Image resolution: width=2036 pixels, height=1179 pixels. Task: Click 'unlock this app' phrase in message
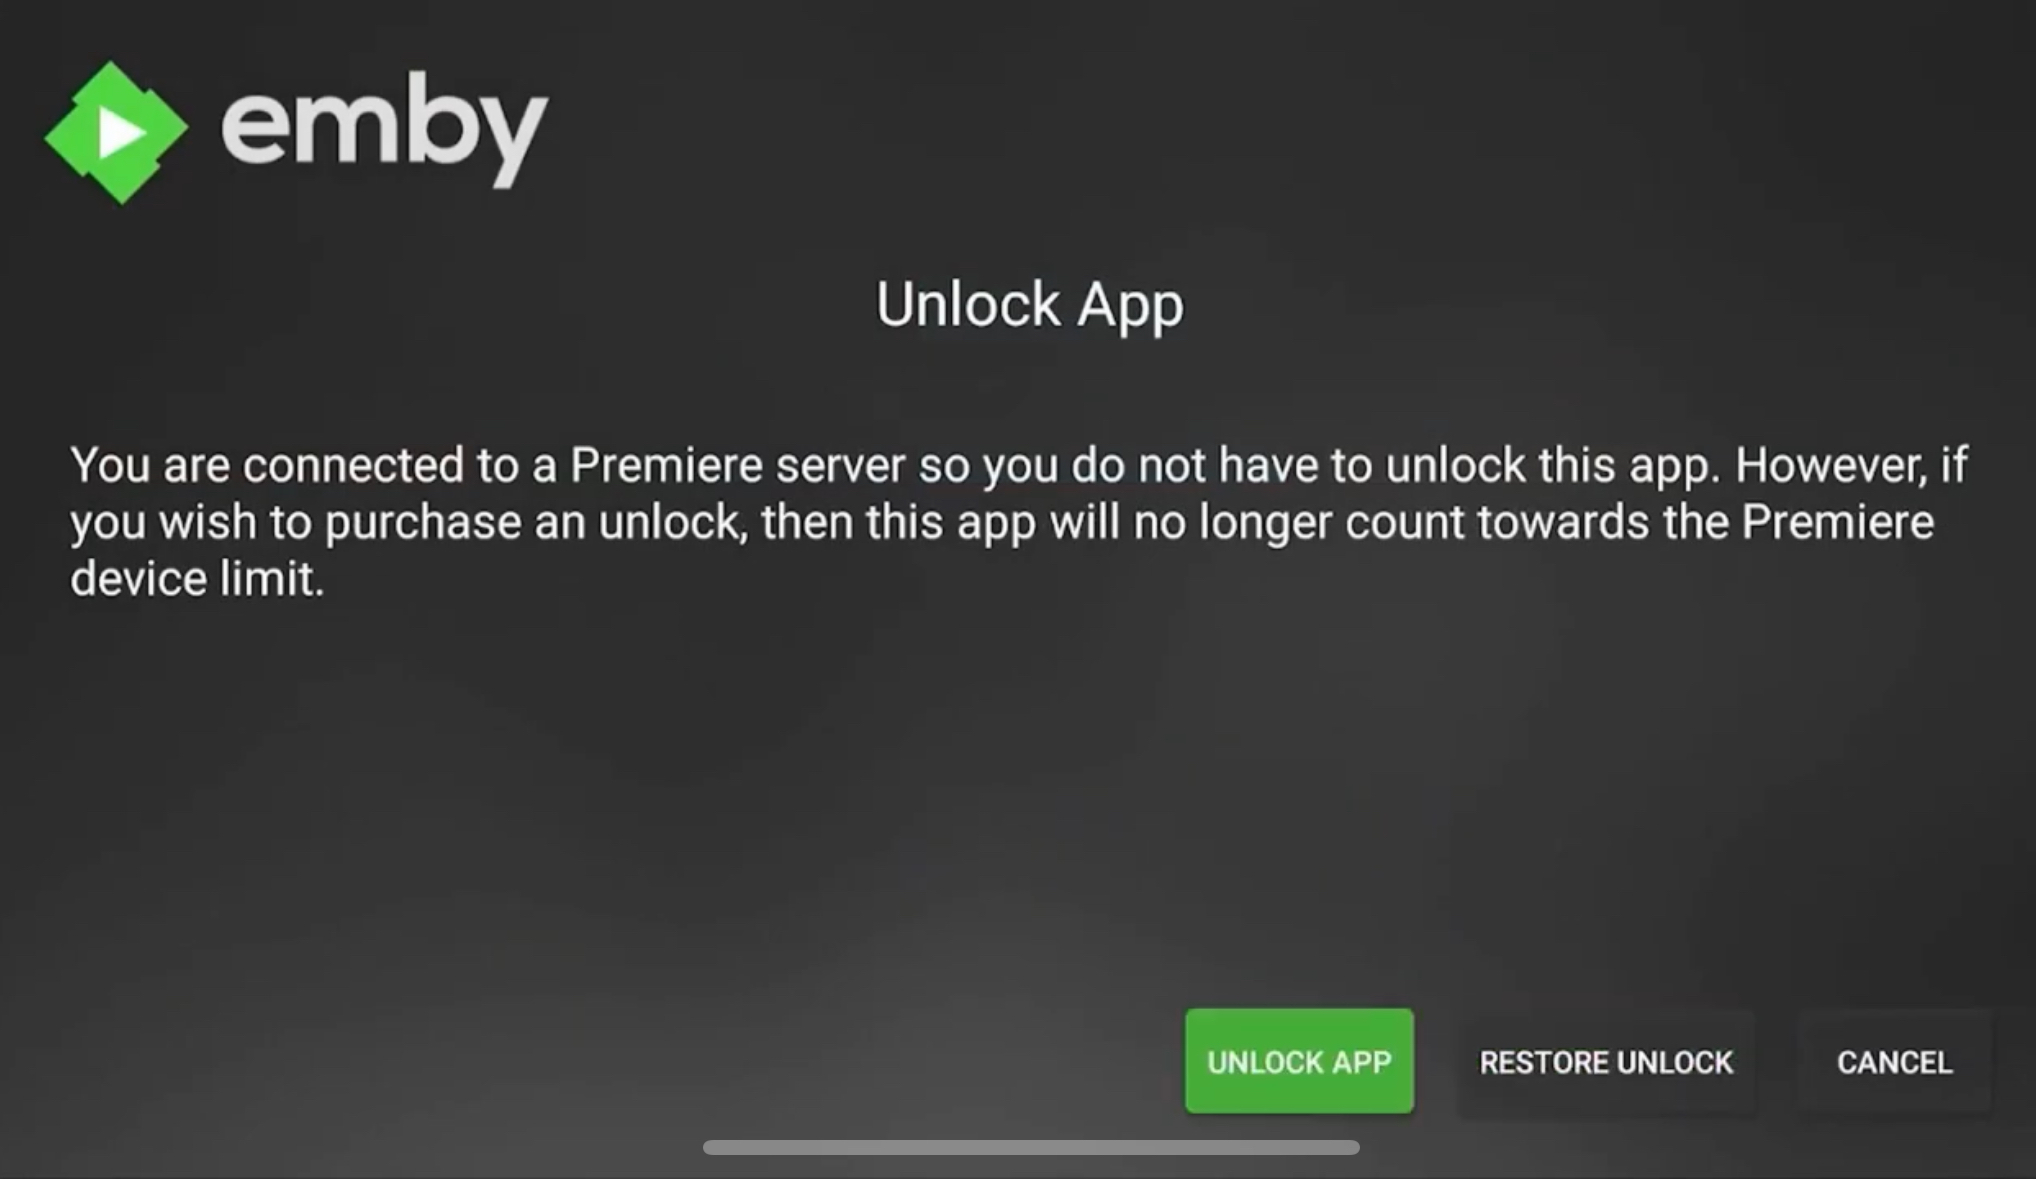(1553, 465)
